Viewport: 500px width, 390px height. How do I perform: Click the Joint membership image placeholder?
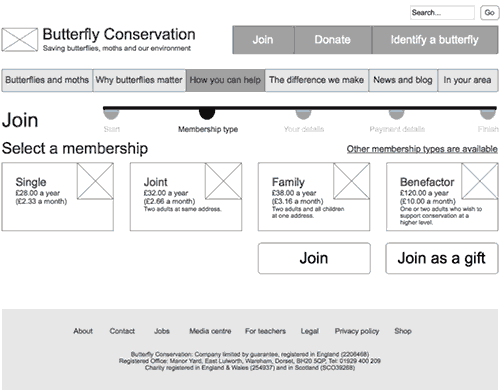(x=224, y=181)
